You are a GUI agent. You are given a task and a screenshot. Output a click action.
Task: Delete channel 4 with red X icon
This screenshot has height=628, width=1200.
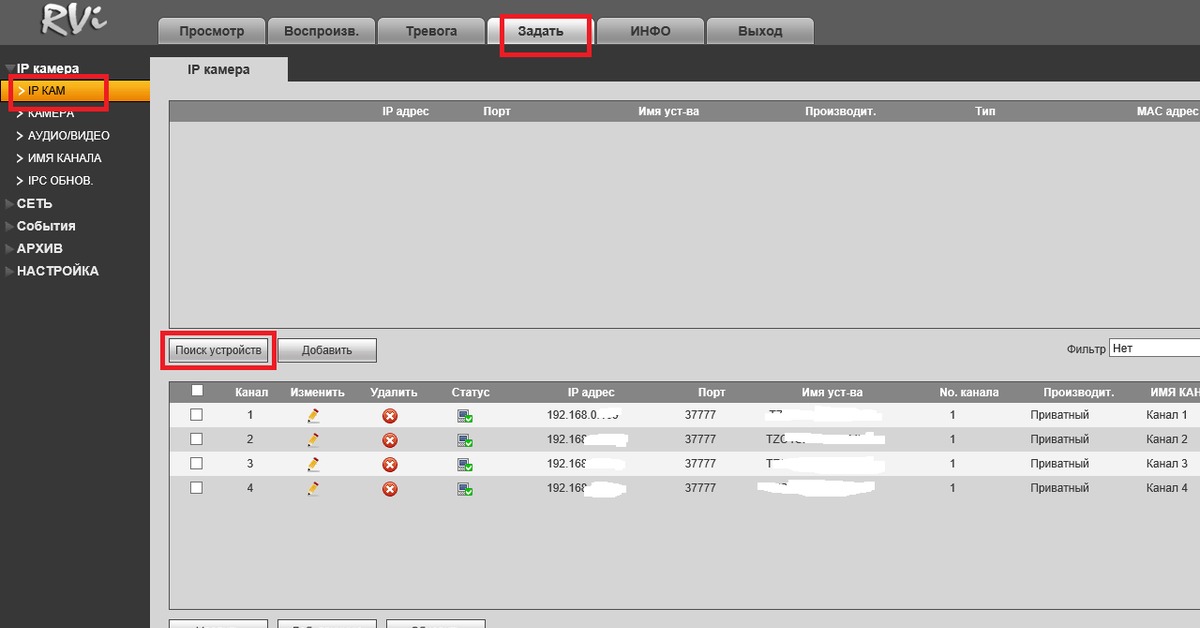click(x=390, y=489)
